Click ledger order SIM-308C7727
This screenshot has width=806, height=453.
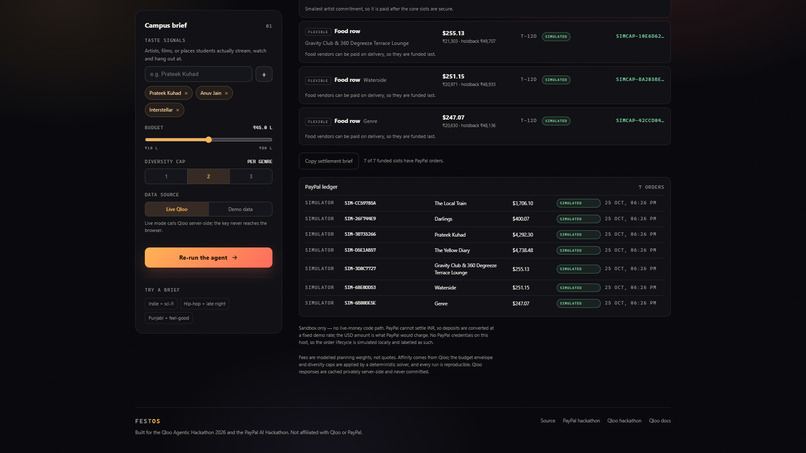coord(360,268)
